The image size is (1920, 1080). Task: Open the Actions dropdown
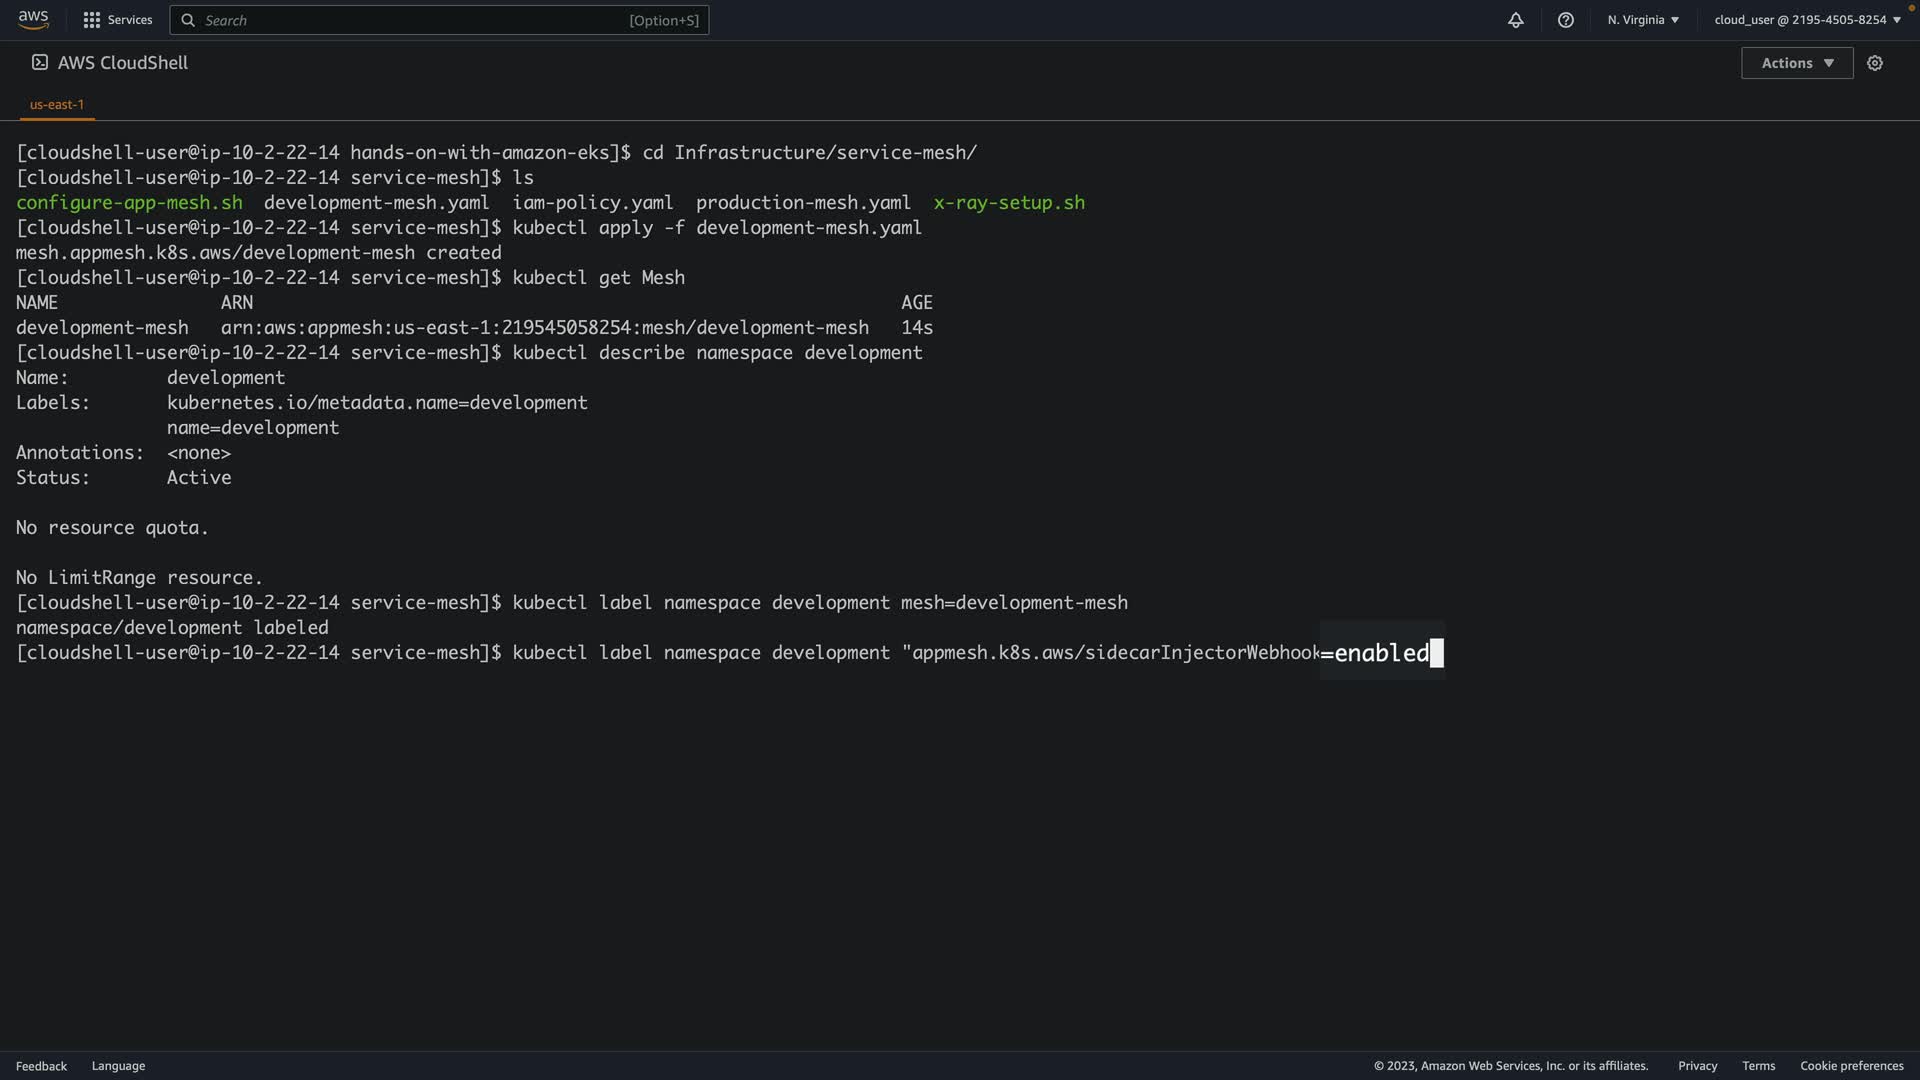point(1796,63)
